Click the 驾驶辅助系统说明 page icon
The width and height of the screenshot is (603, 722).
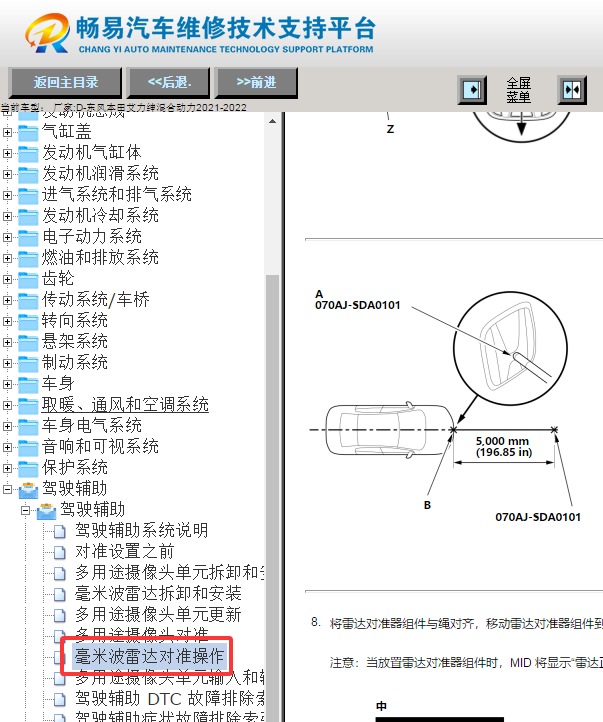(x=60, y=531)
